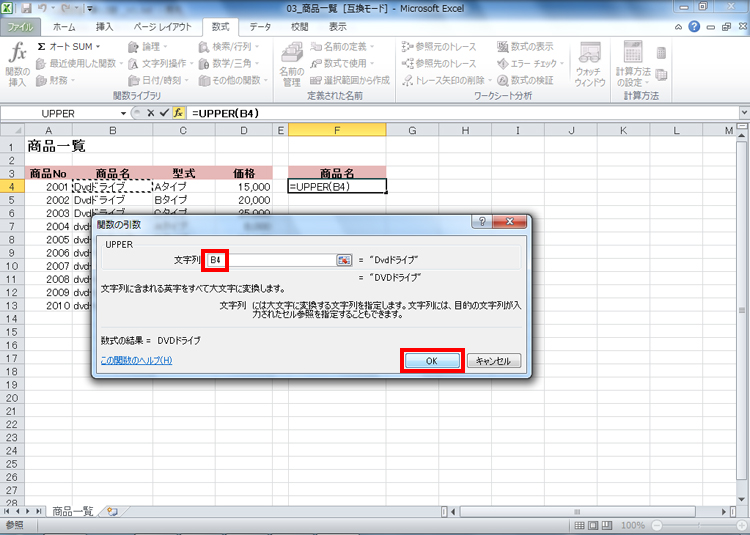Screen dimensions: 750x535
Task: Select the 商品一覧 sheet tab
Action: (x=72, y=511)
